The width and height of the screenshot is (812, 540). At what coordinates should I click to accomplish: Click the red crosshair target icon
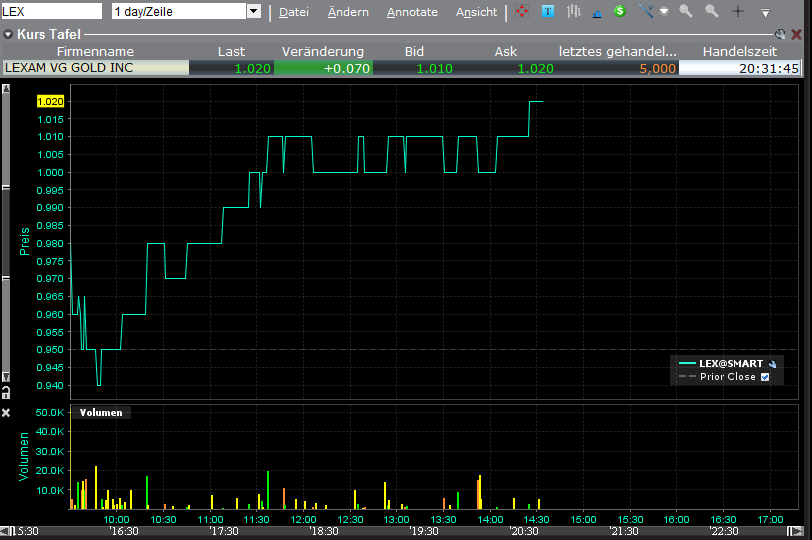tap(523, 12)
